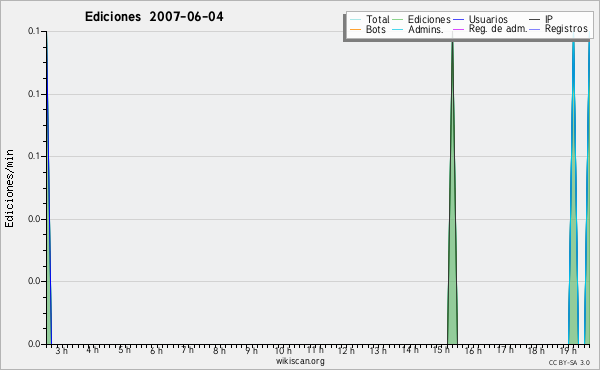Click the '17 h' x-axis label
The height and width of the screenshot is (370, 600).
[x=505, y=350]
